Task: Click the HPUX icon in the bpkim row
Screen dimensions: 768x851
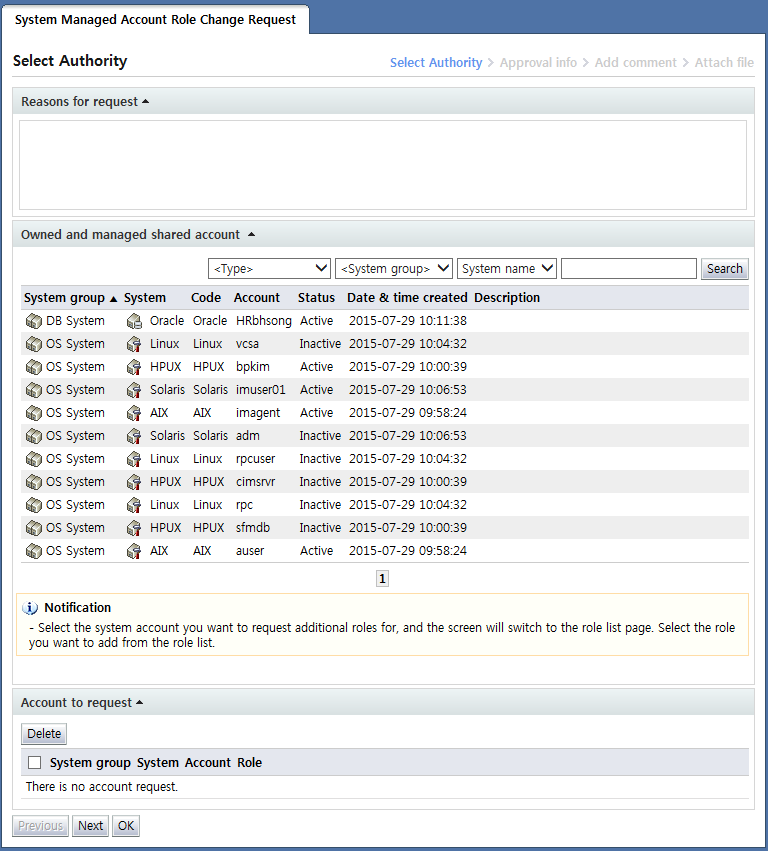Action: 134,367
